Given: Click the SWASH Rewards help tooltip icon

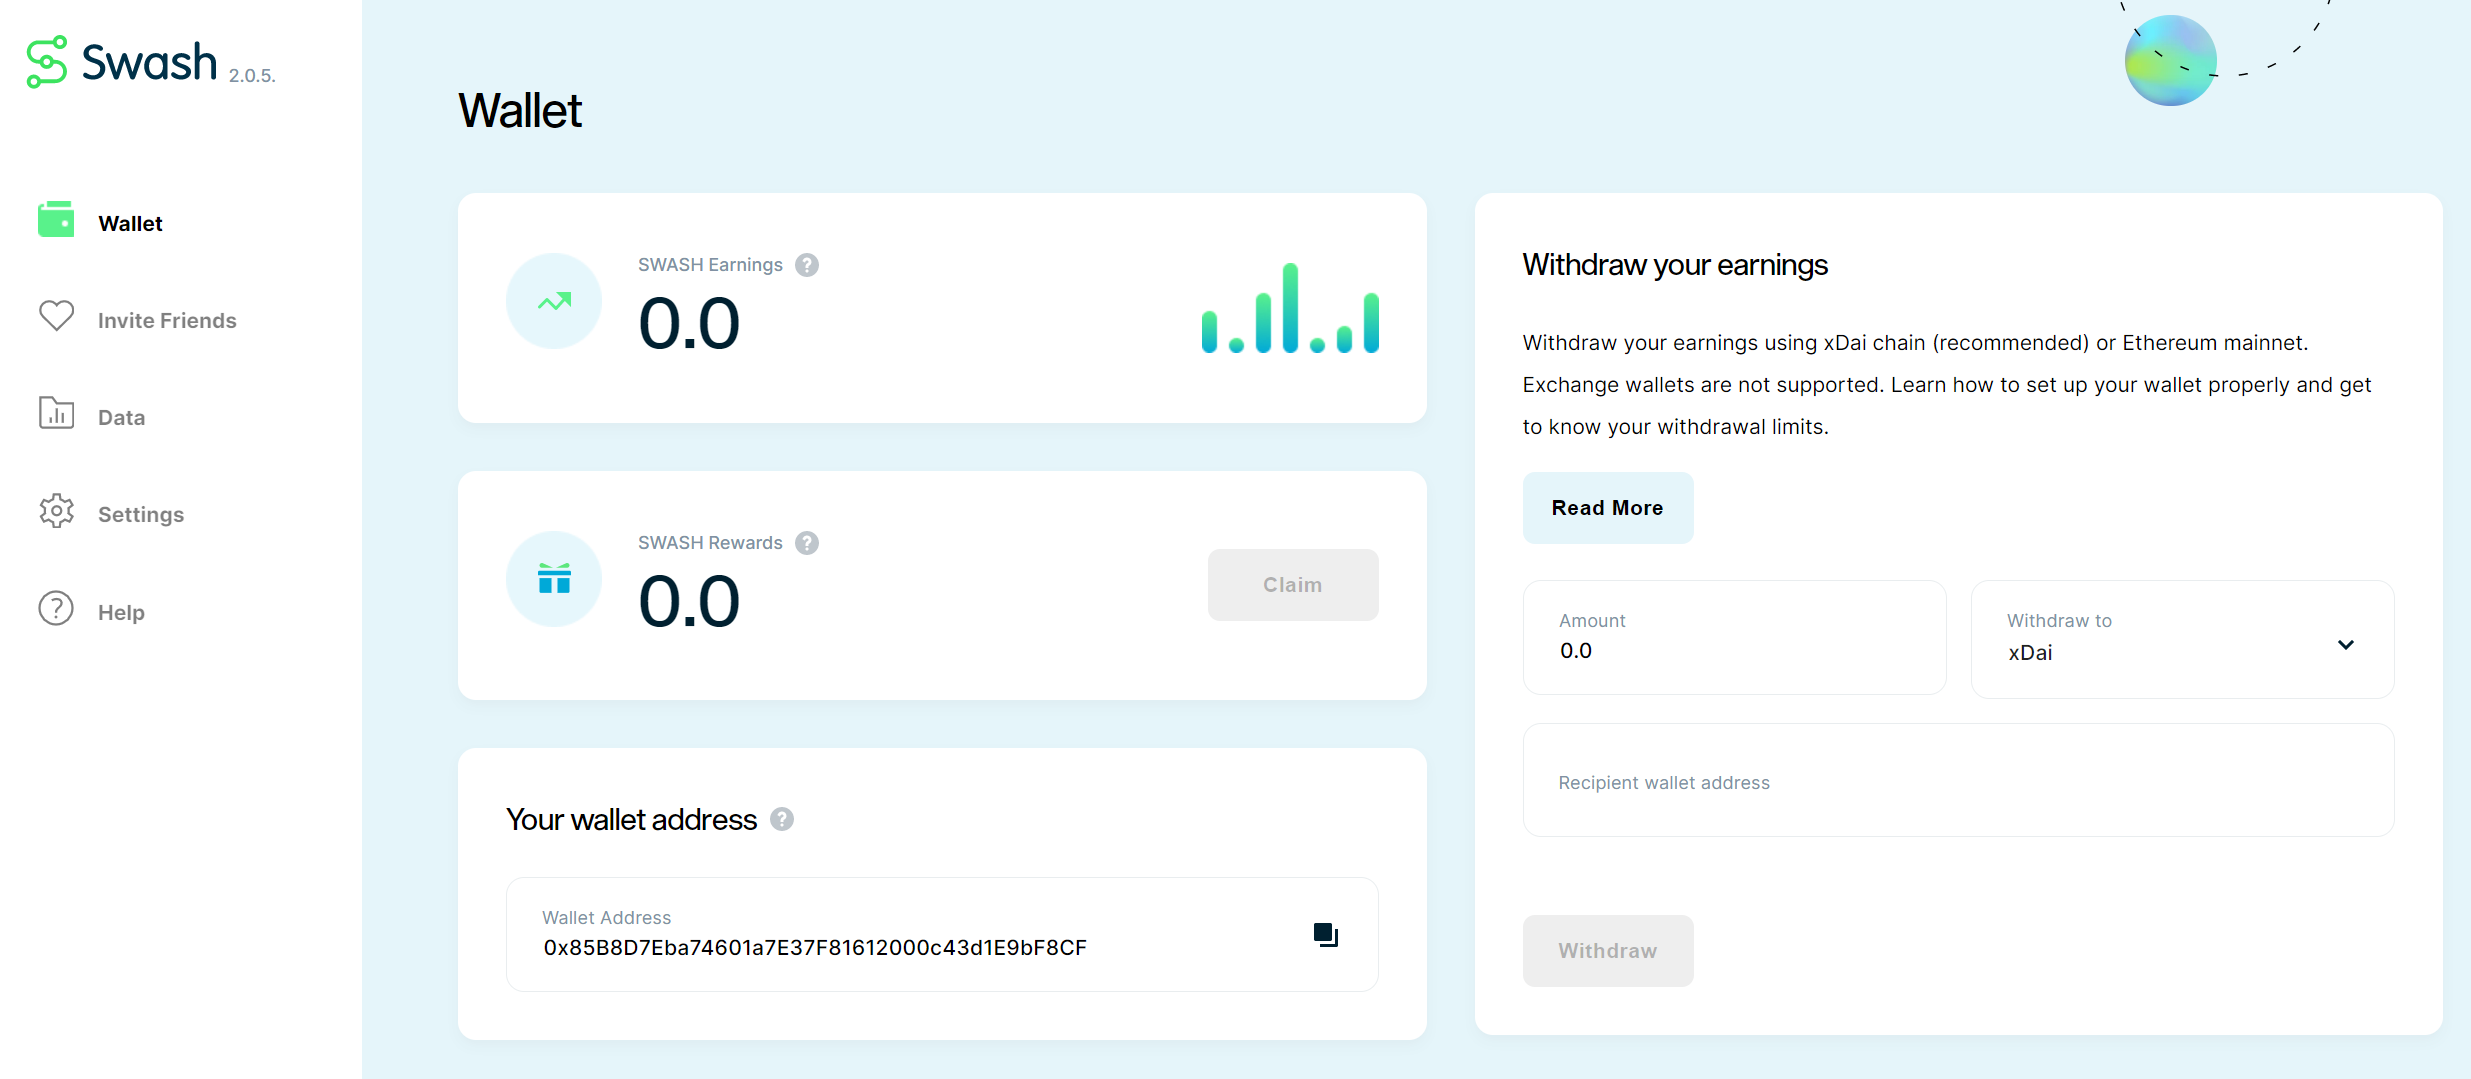Looking at the screenshot, I should tap(807, 543).
